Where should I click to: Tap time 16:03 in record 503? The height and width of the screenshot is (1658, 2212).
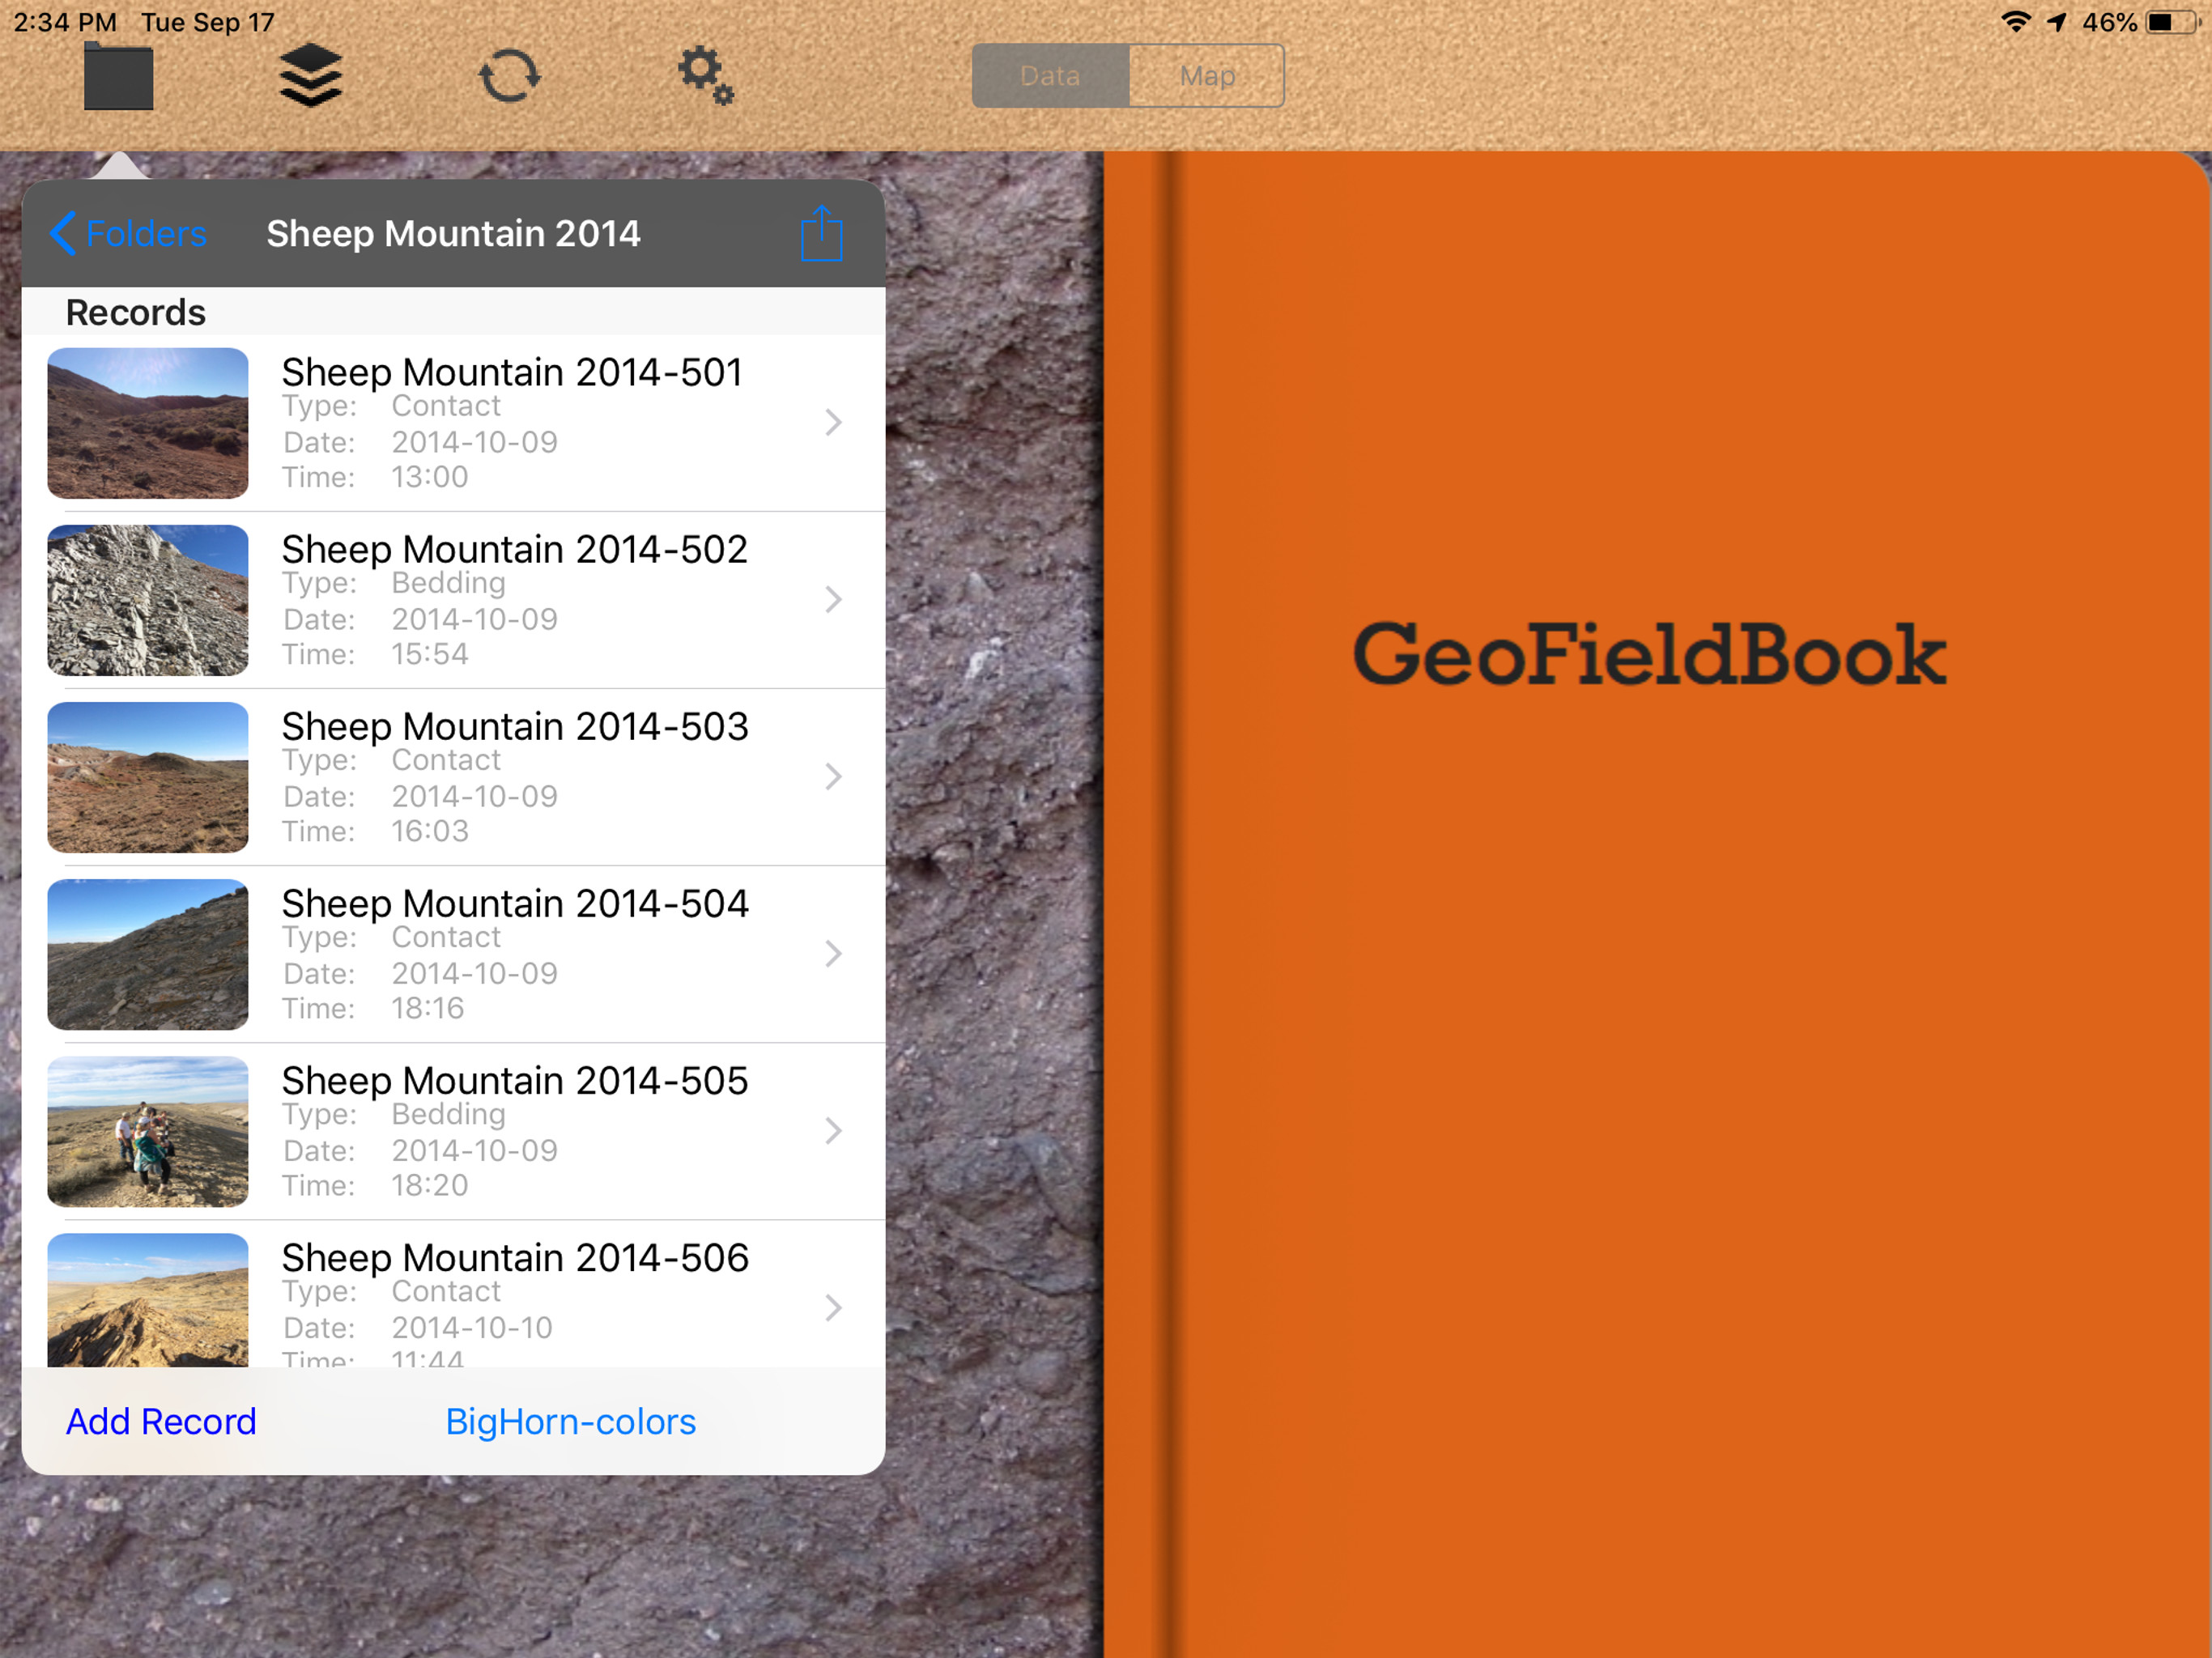[429, 831]
